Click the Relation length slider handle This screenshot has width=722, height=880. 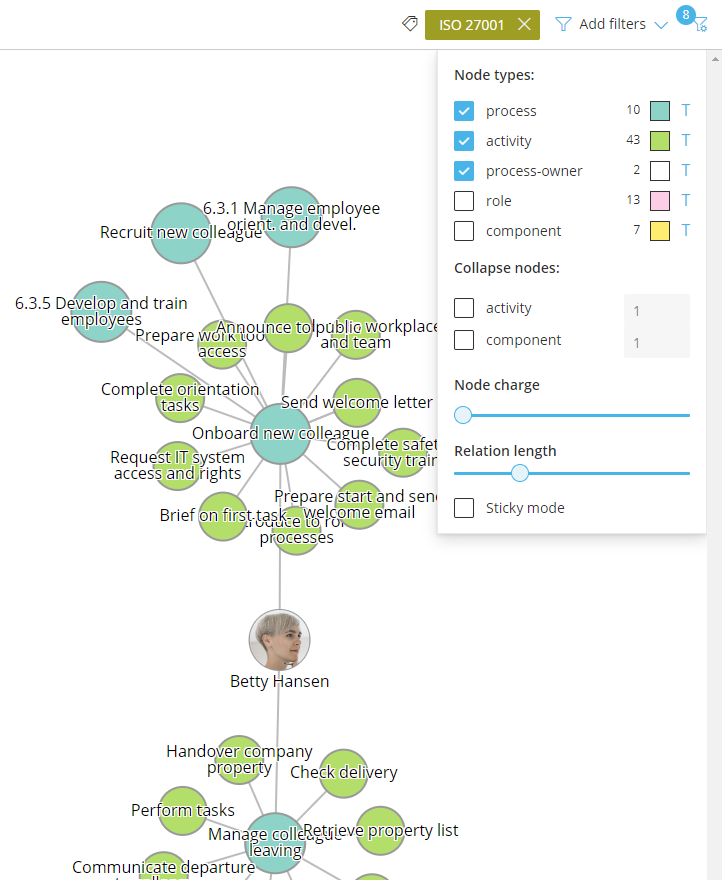(520, 473)
